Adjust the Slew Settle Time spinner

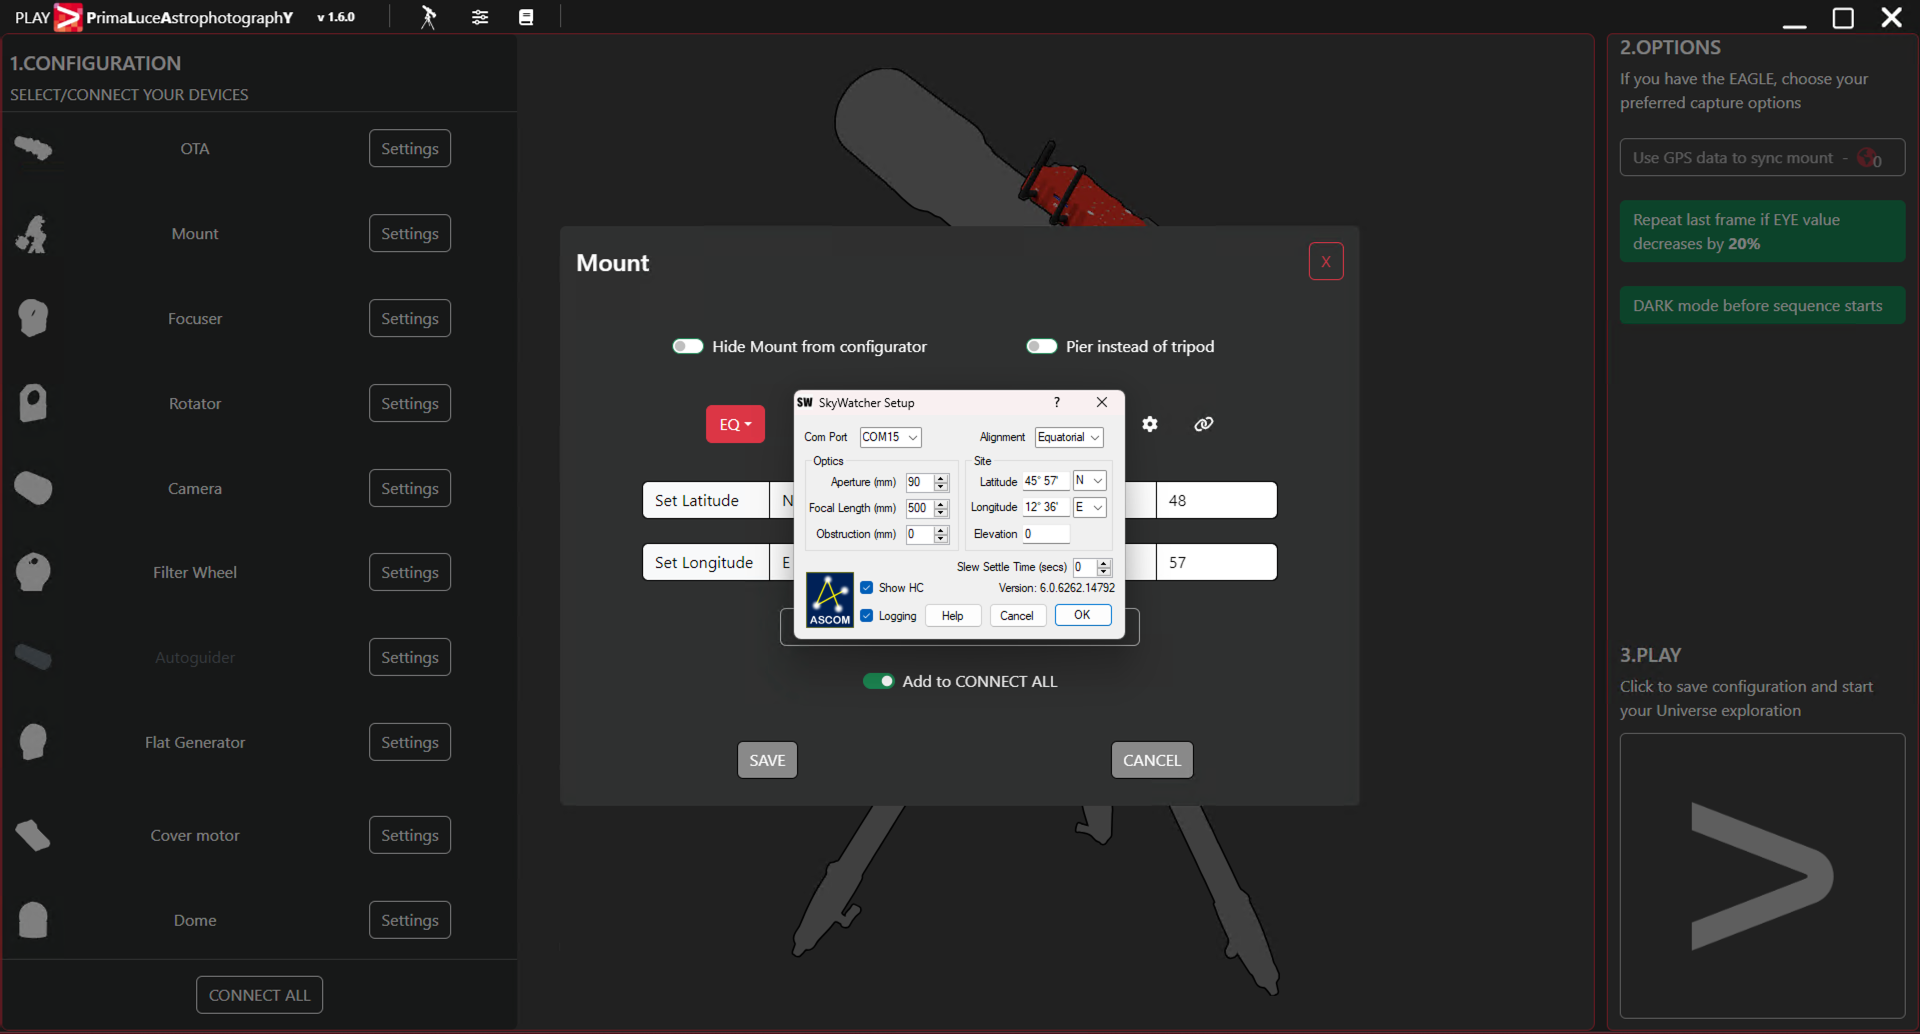coord(1104,567)
